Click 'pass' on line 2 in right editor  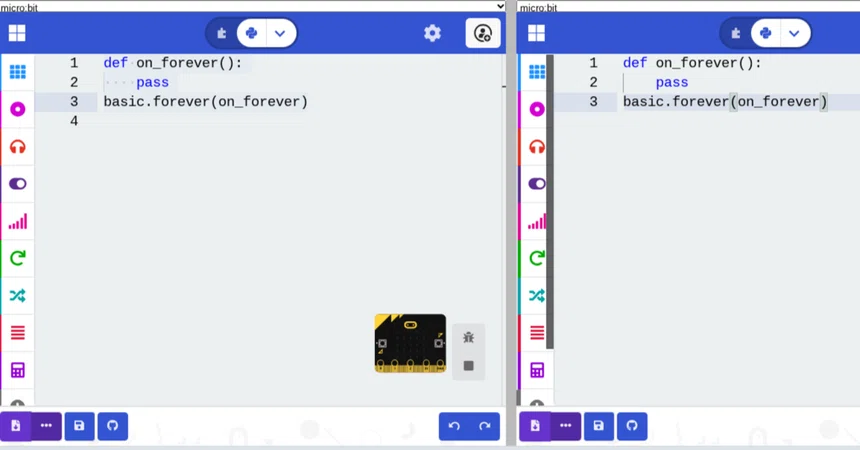coord(672,82)
